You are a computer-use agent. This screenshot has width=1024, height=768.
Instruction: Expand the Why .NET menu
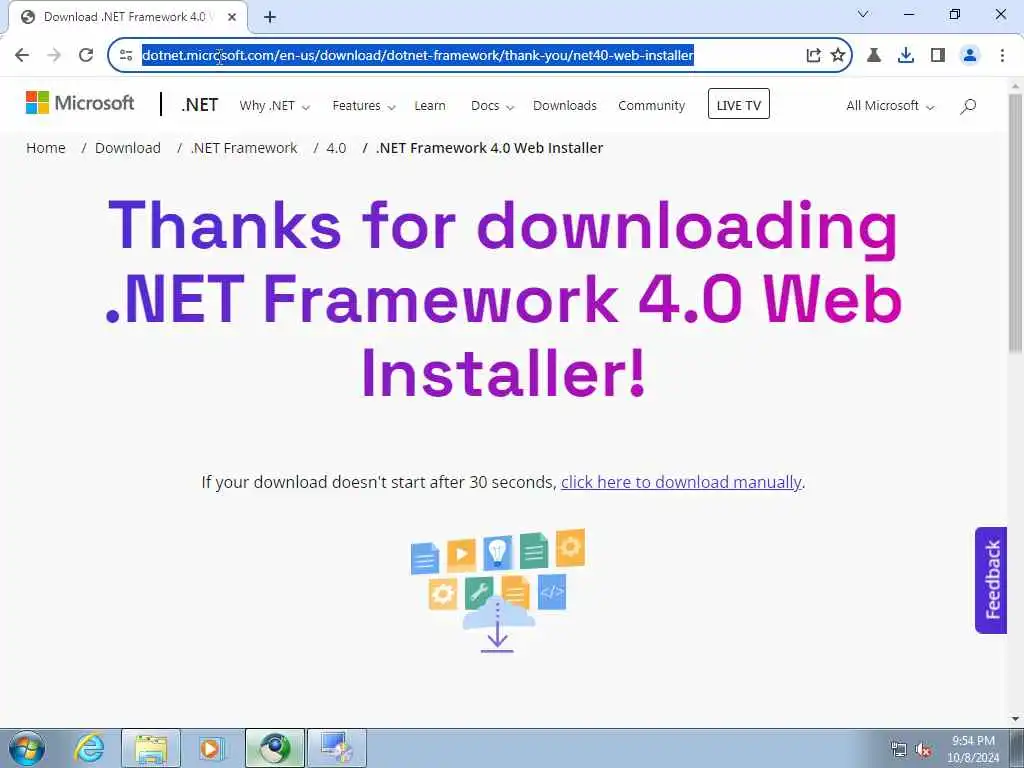click(x=274, y=106)
